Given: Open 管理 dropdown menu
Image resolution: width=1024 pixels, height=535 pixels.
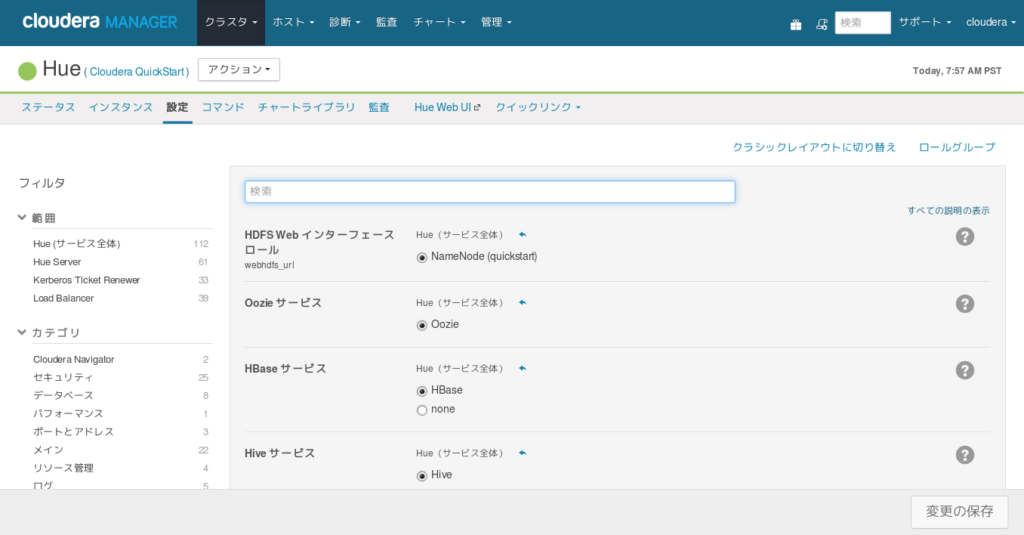Looking at the screenshot, I should tap(496, 22).
